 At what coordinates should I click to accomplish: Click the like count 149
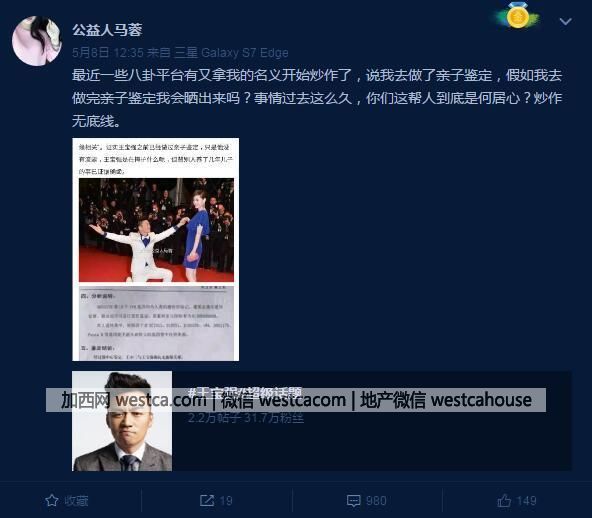click(526, 501)
